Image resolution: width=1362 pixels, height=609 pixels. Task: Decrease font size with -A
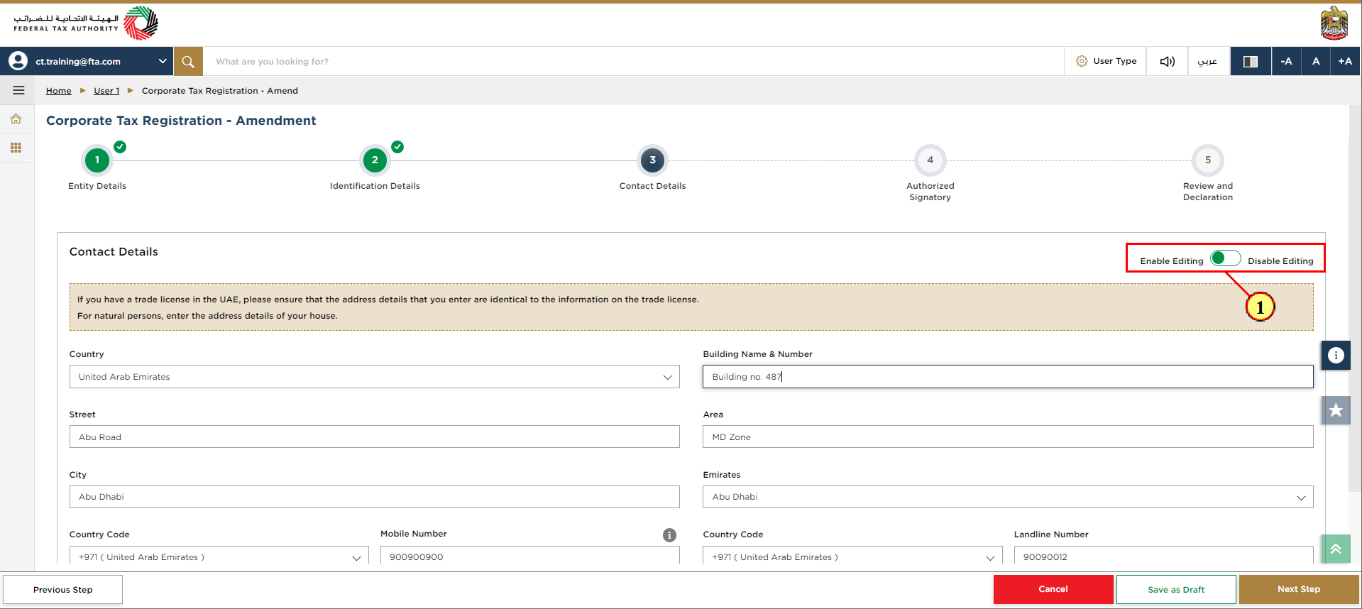pyautogui.click(x=1286, y=61)
